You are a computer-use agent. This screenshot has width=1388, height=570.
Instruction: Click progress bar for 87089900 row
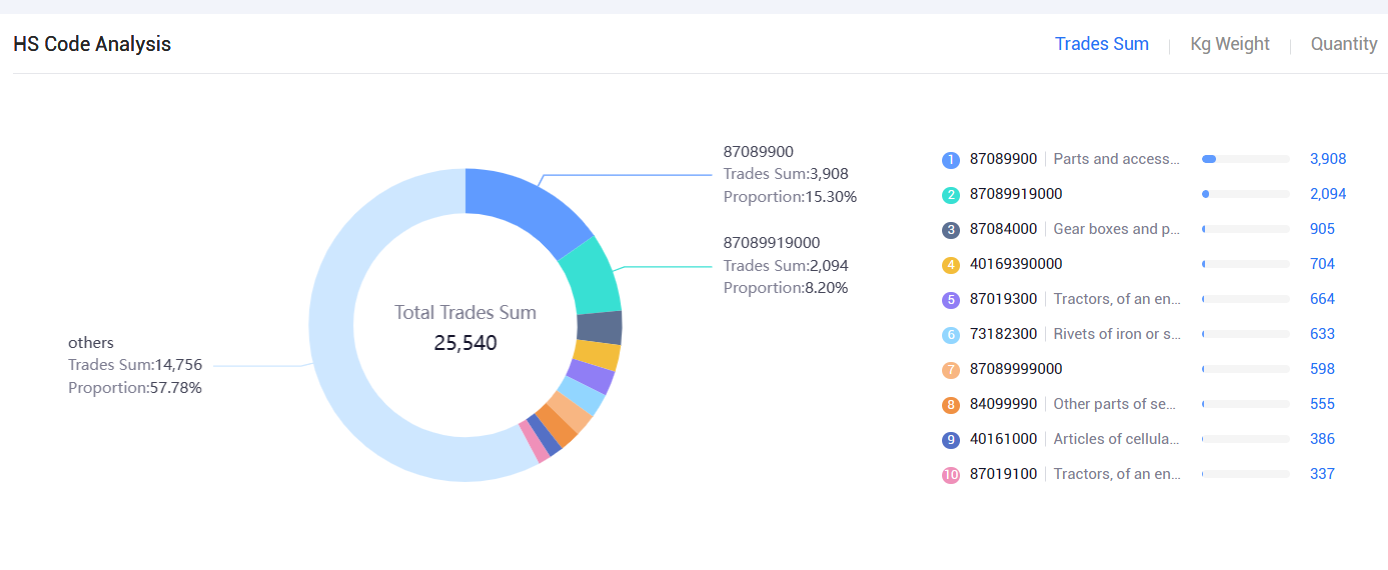tap(1246, 159)
